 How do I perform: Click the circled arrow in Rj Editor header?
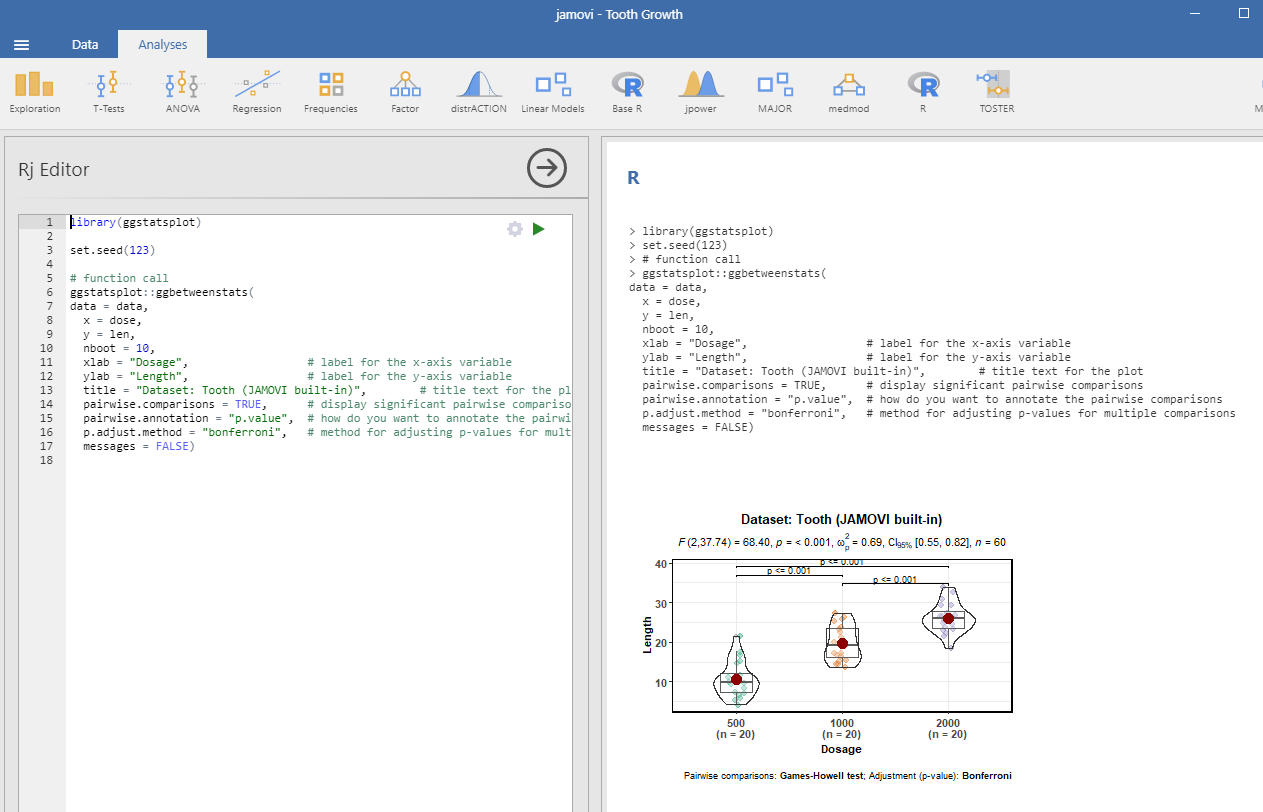click(546, 168)
